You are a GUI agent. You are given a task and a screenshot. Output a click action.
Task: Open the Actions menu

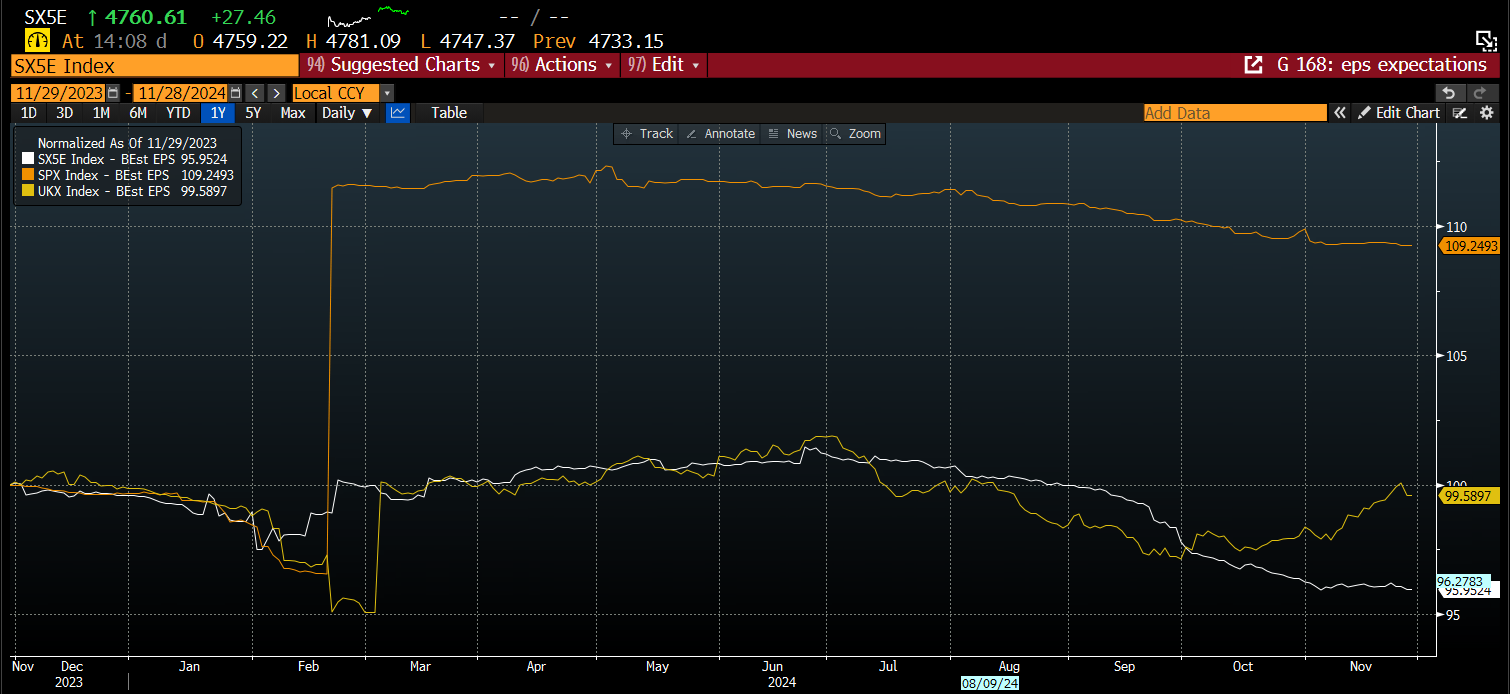tap(562, 65)
